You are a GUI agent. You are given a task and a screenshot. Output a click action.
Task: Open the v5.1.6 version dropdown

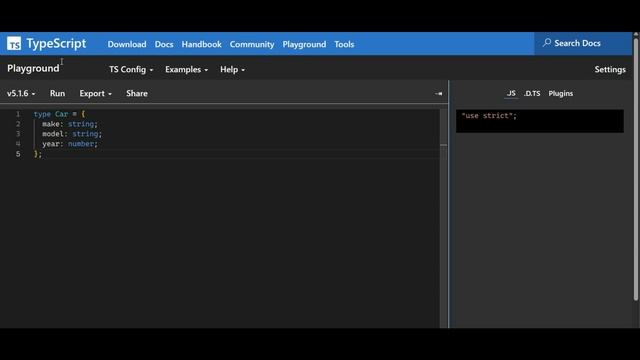tap(21, 93)
